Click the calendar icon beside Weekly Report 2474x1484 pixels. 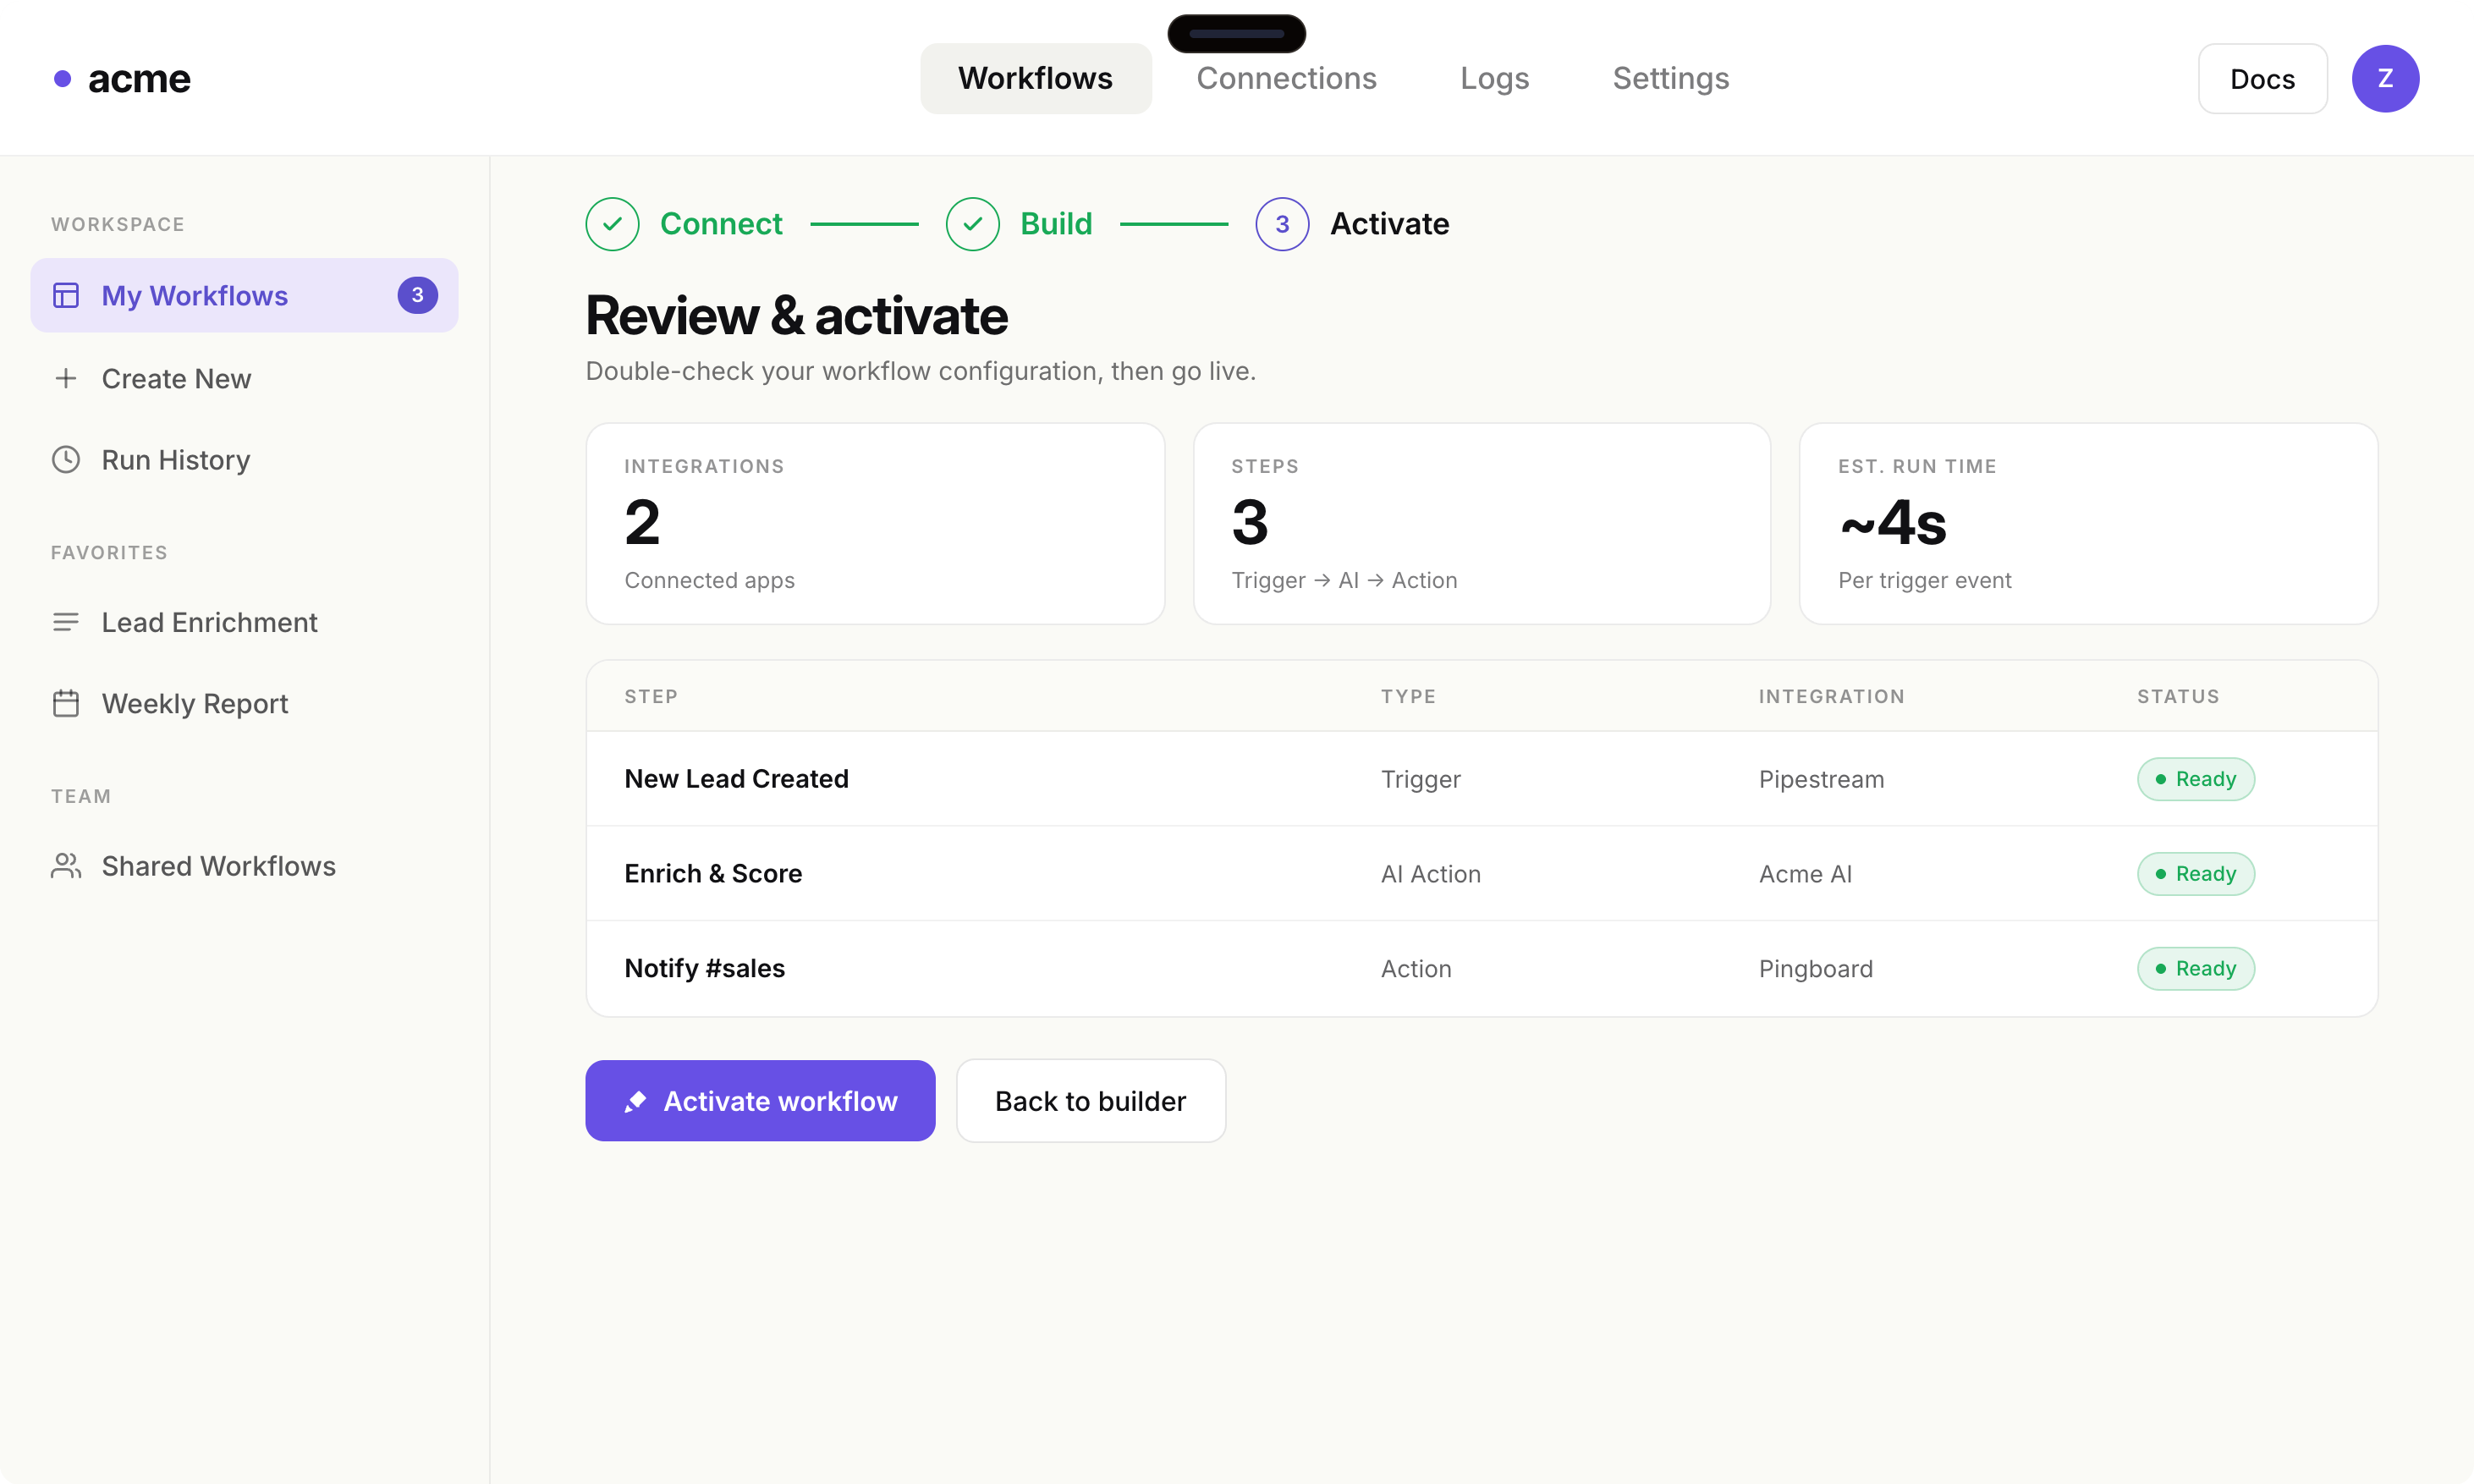point(66,703)
